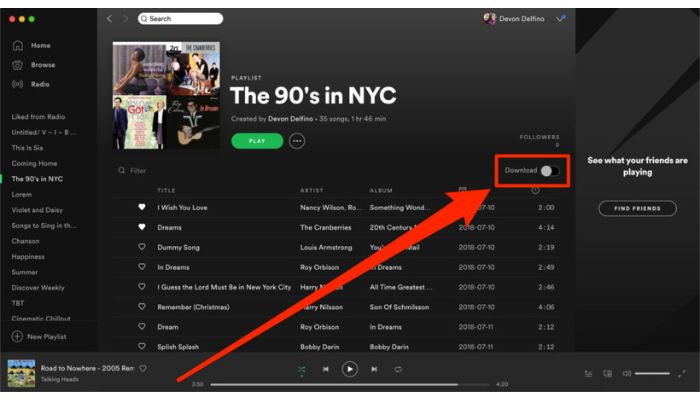Screen dimensions: 700x400
Task: Go forward with the right chevron
Action: 125,19
